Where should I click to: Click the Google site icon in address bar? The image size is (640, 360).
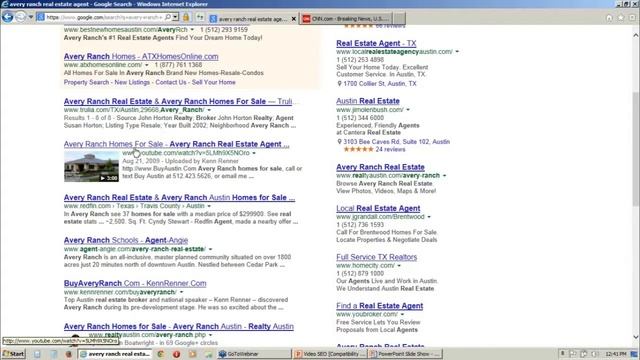(40, 18)
